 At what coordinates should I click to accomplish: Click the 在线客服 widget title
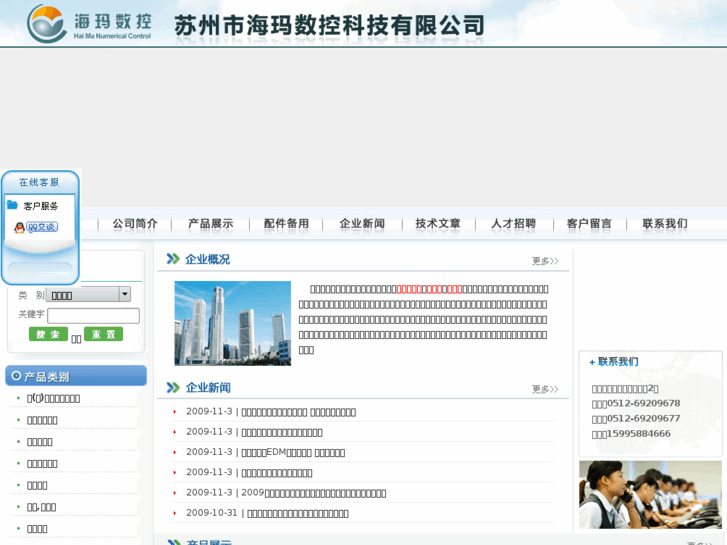click(x=39, y=182)
